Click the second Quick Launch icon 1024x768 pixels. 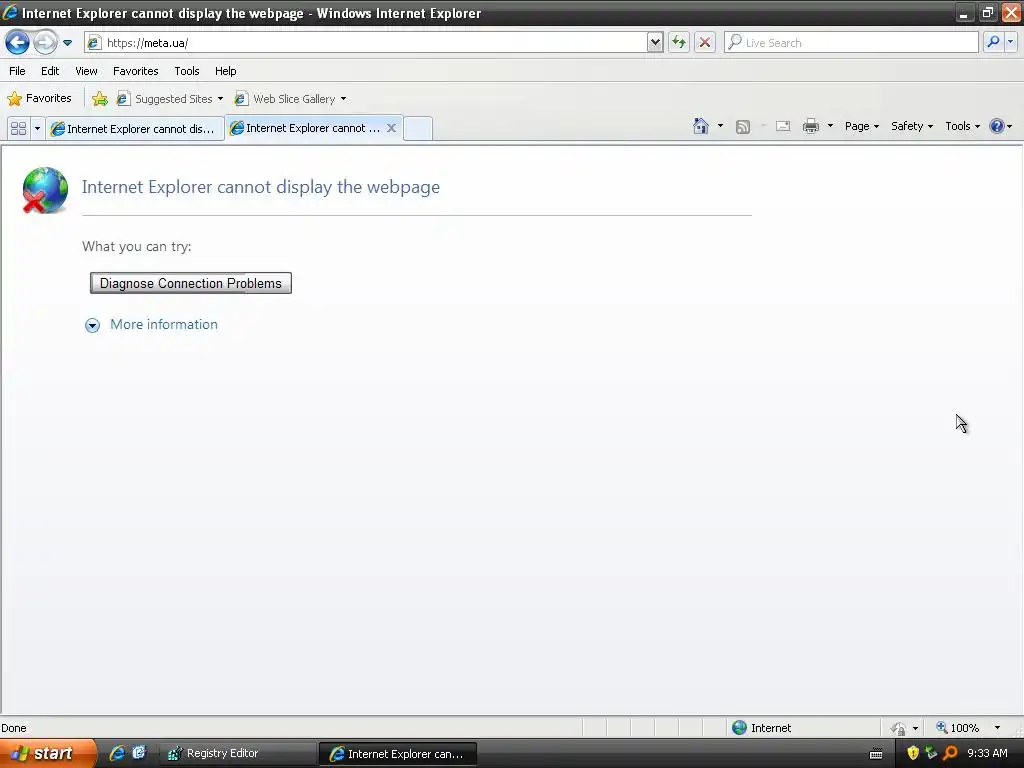pyautogui.click(x=138, y=753)
